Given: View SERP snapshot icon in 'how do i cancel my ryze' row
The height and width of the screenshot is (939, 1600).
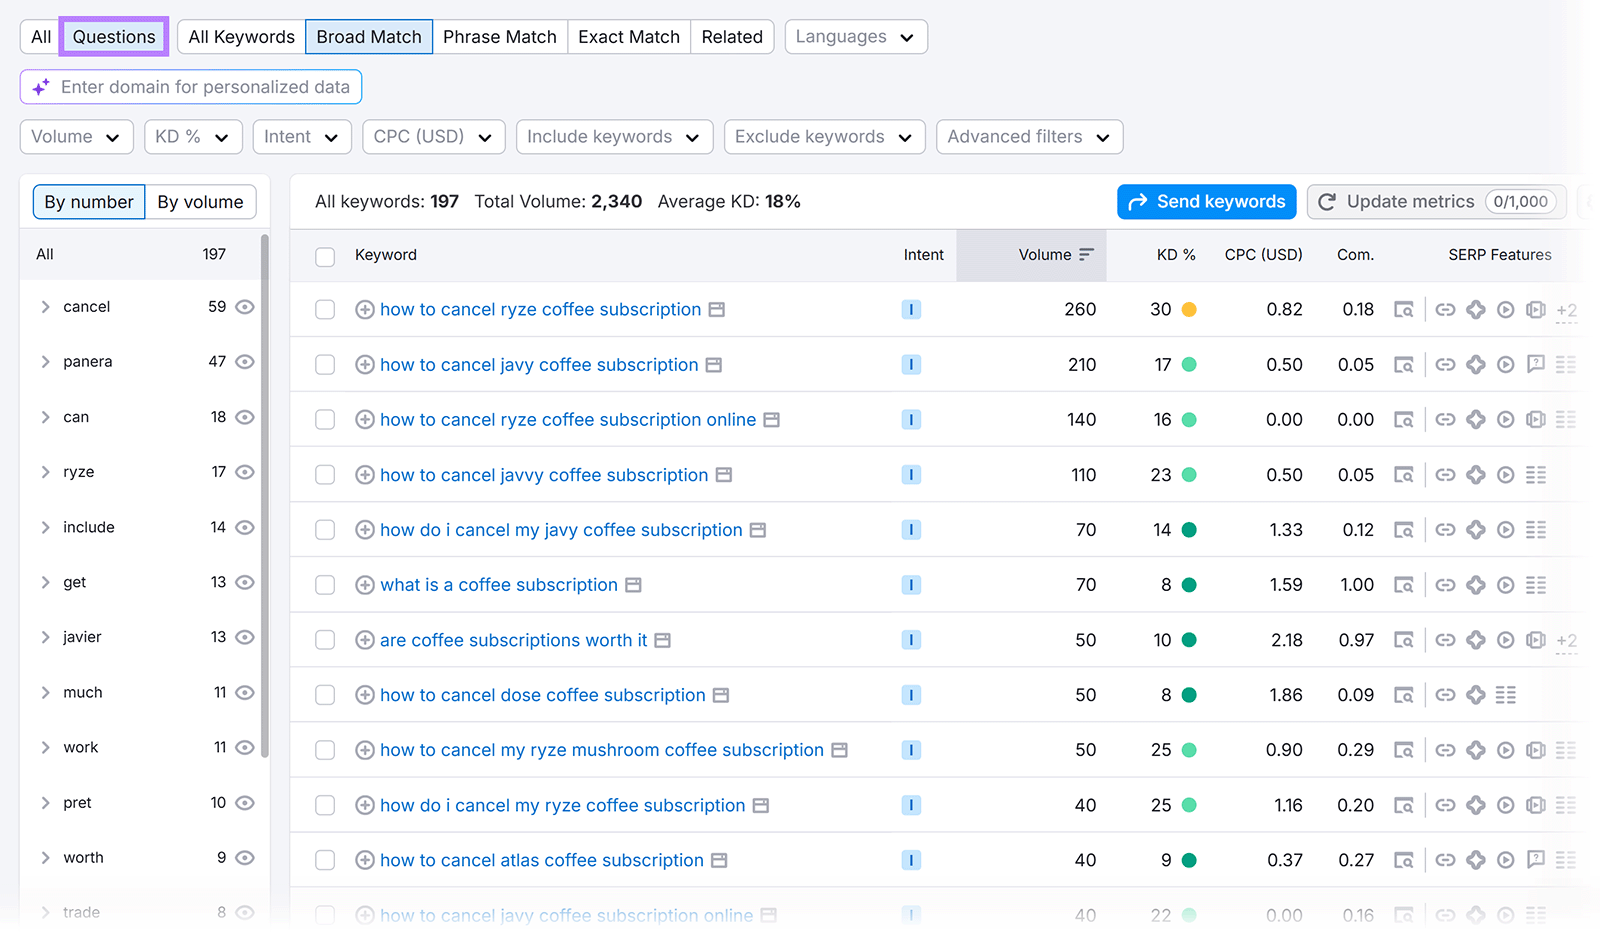Looking at the screenshot, I should [x=1404, y=805].
